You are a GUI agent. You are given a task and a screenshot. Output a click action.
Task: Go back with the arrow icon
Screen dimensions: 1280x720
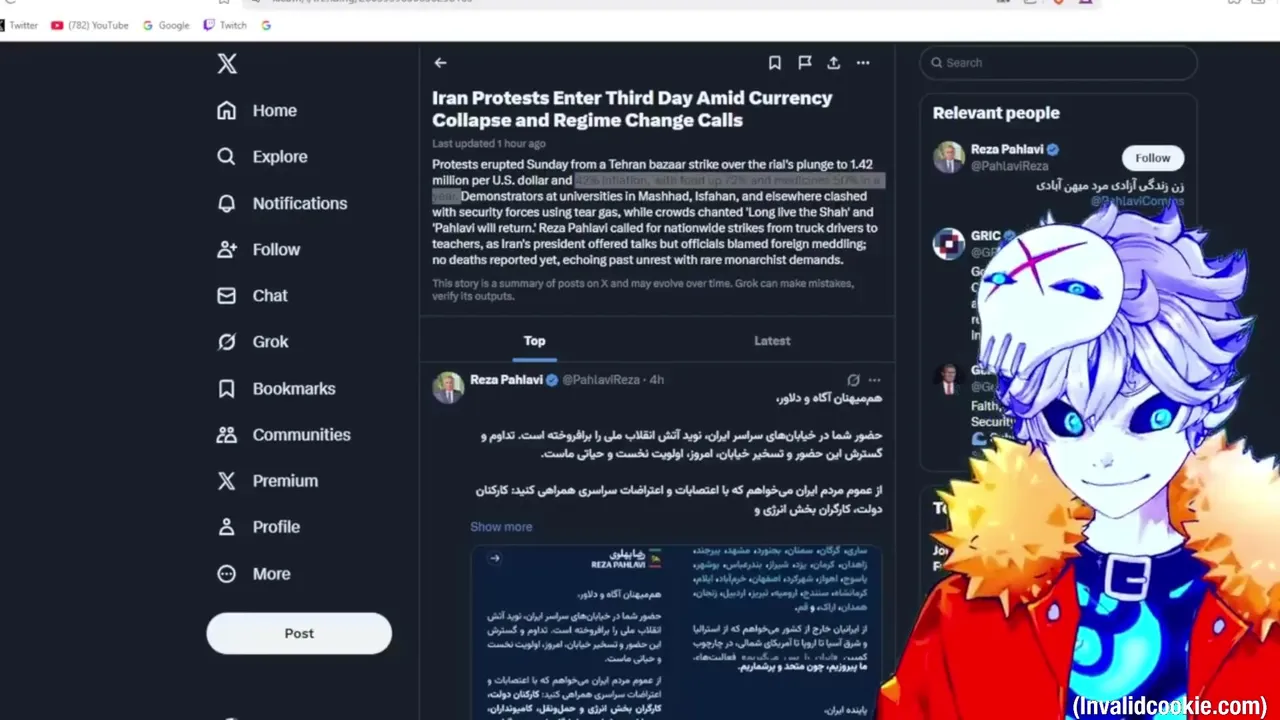tap(440, 63)
